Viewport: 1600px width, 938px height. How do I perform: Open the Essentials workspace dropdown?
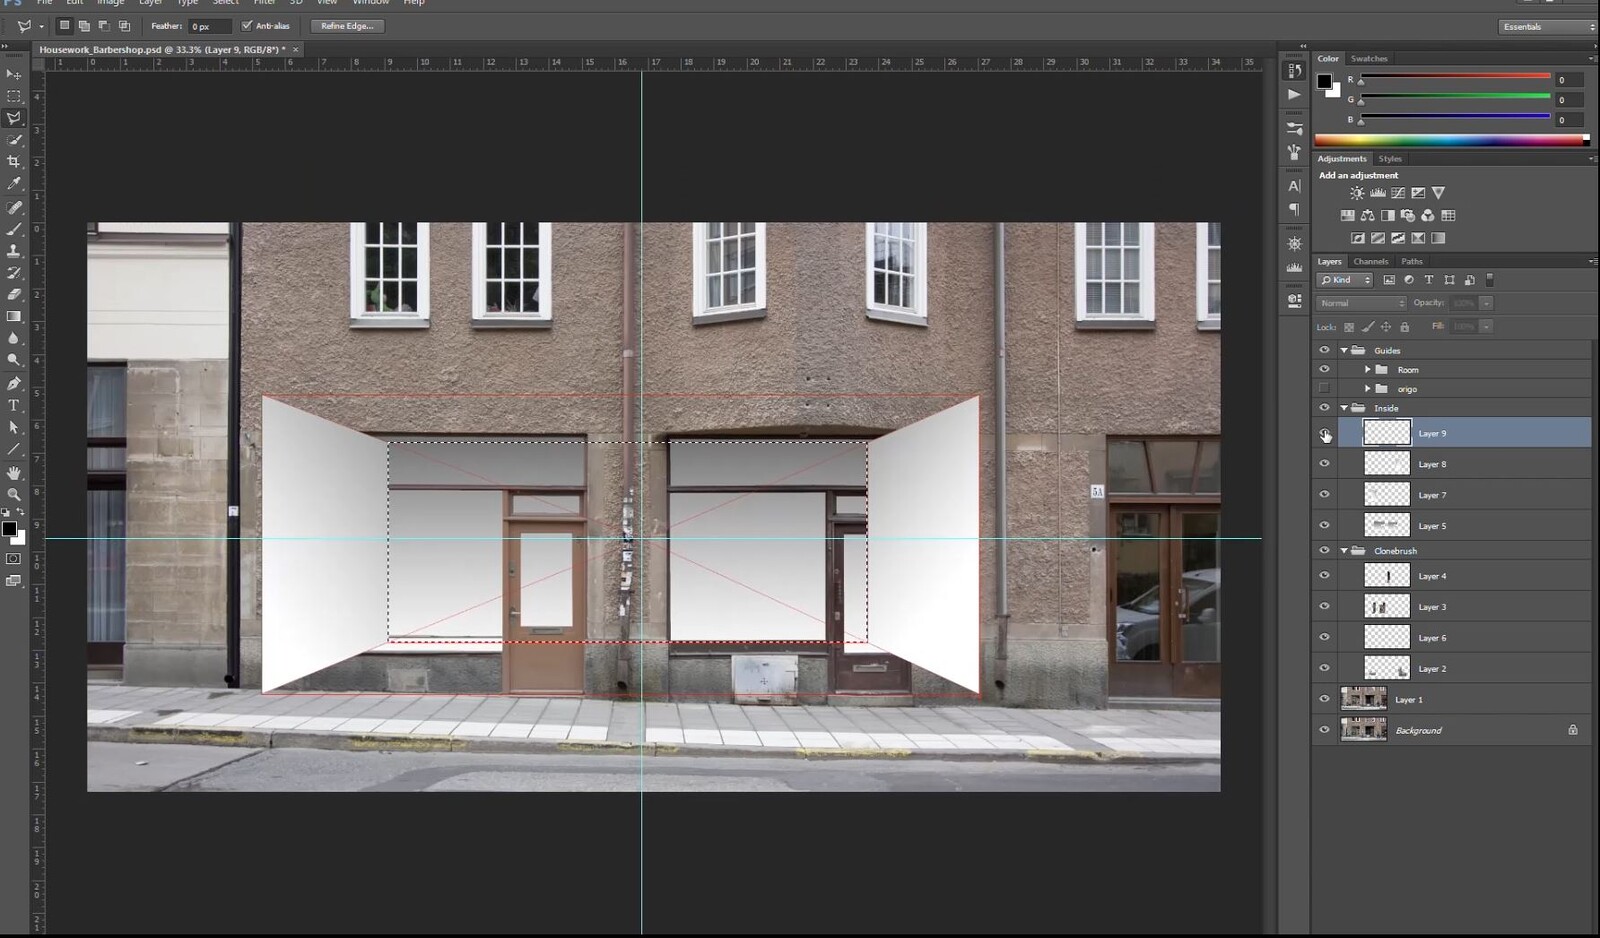click(1547, 27)
